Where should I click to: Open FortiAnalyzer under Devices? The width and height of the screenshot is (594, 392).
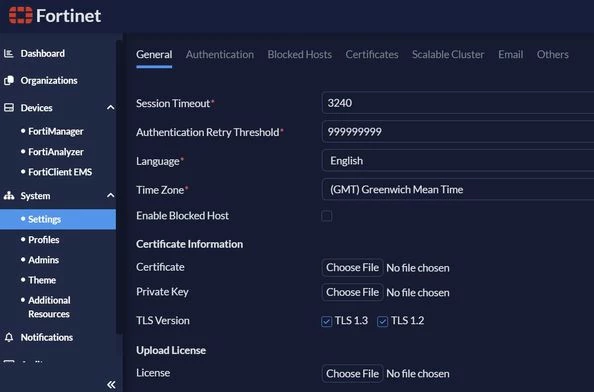pos(56,152)
